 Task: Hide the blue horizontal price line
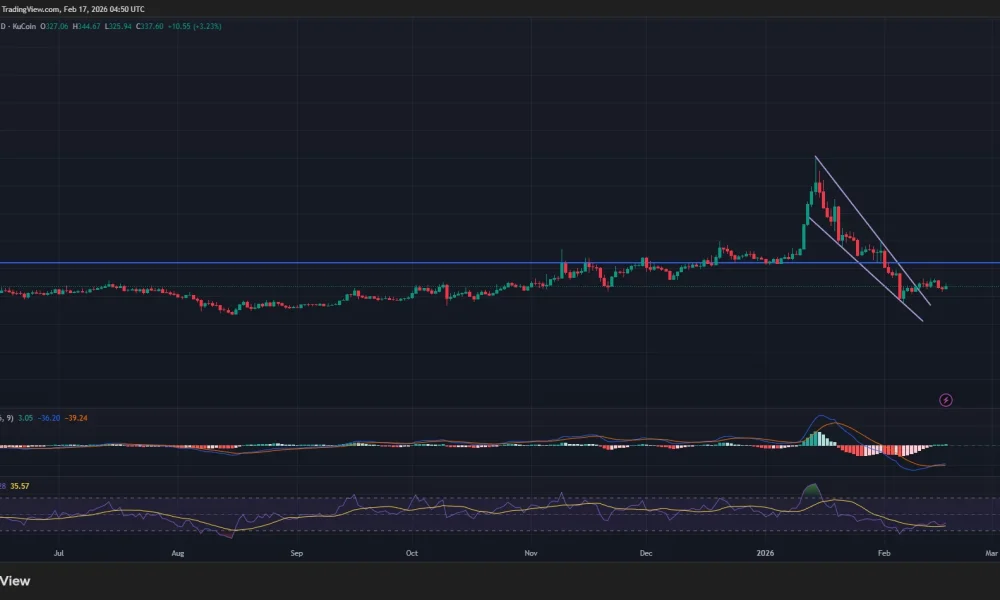click(400, 263)
